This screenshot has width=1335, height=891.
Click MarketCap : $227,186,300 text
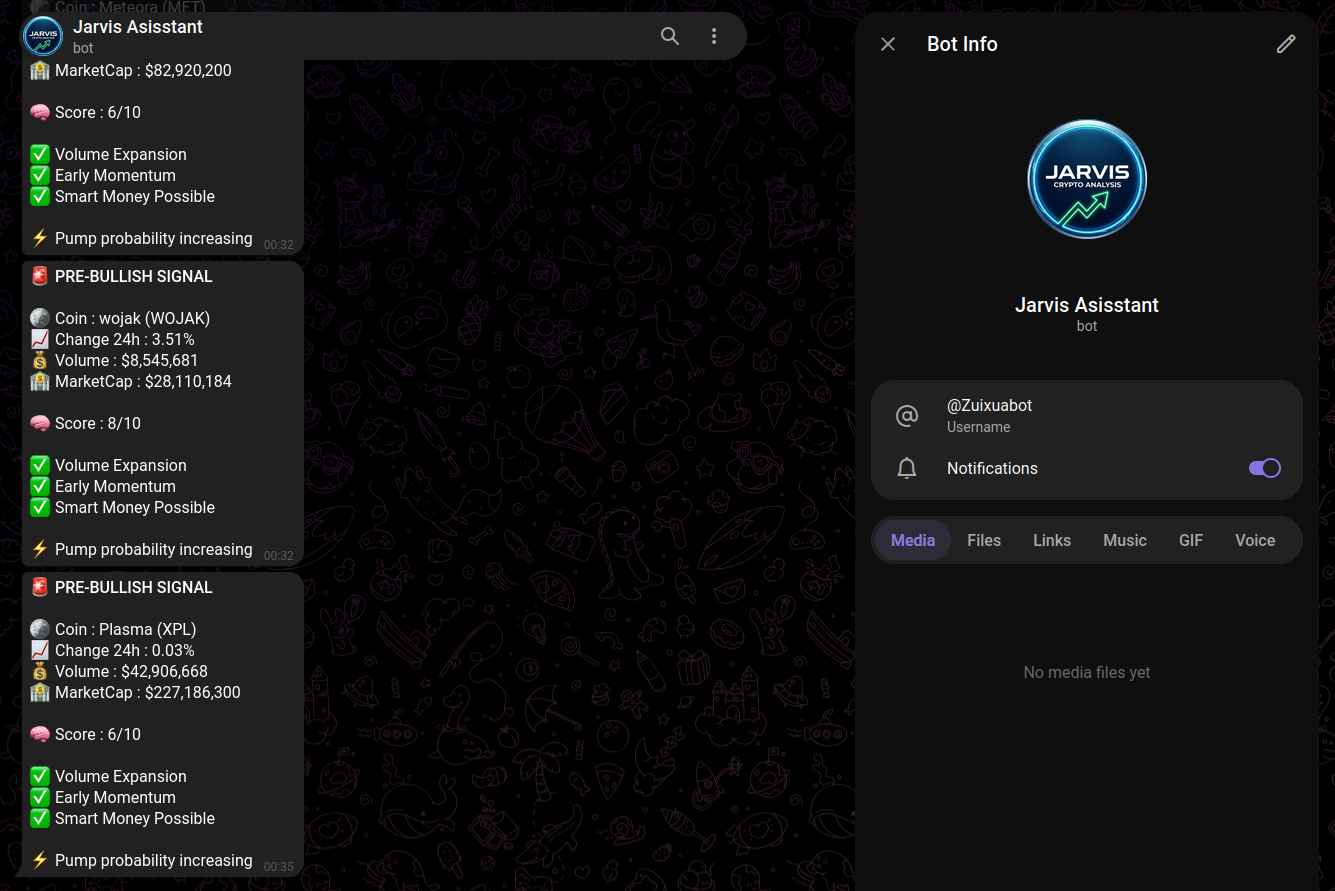(148, 692)
